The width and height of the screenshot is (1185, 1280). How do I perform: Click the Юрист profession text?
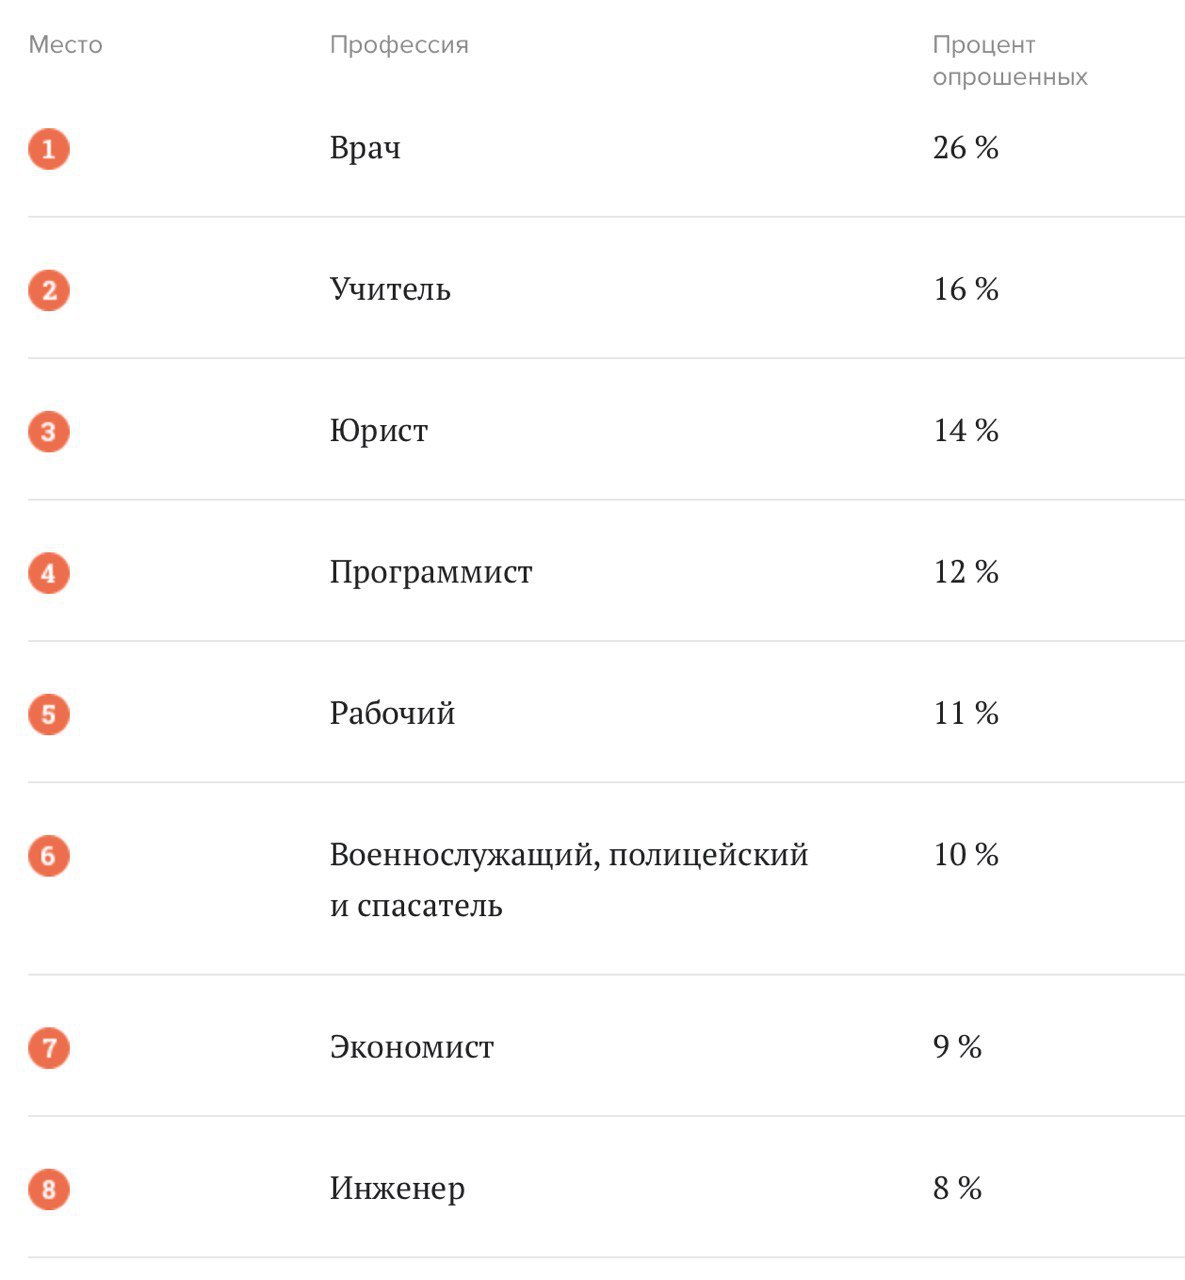pyautogui.click(x=379, y=431)
